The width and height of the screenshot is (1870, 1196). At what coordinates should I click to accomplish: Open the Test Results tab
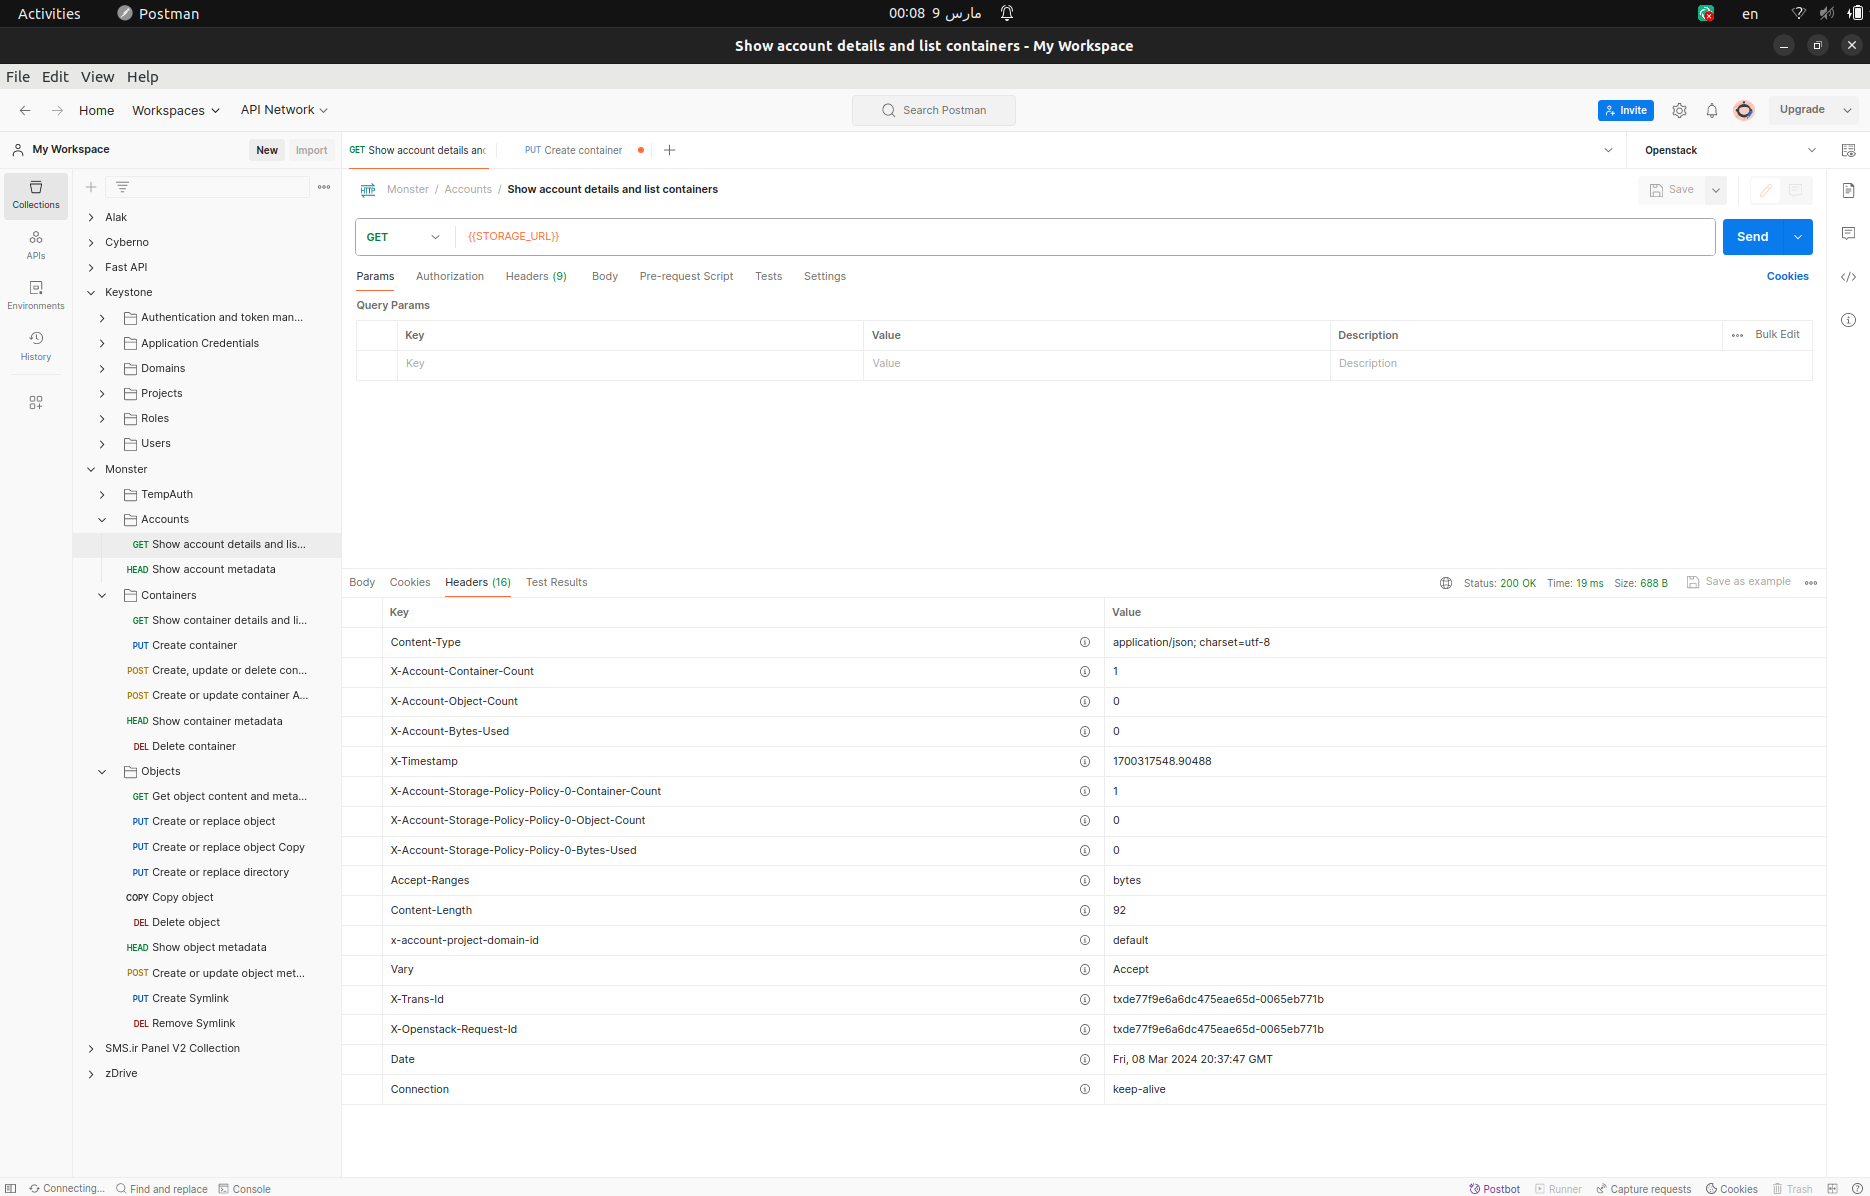tap(557, 583)
